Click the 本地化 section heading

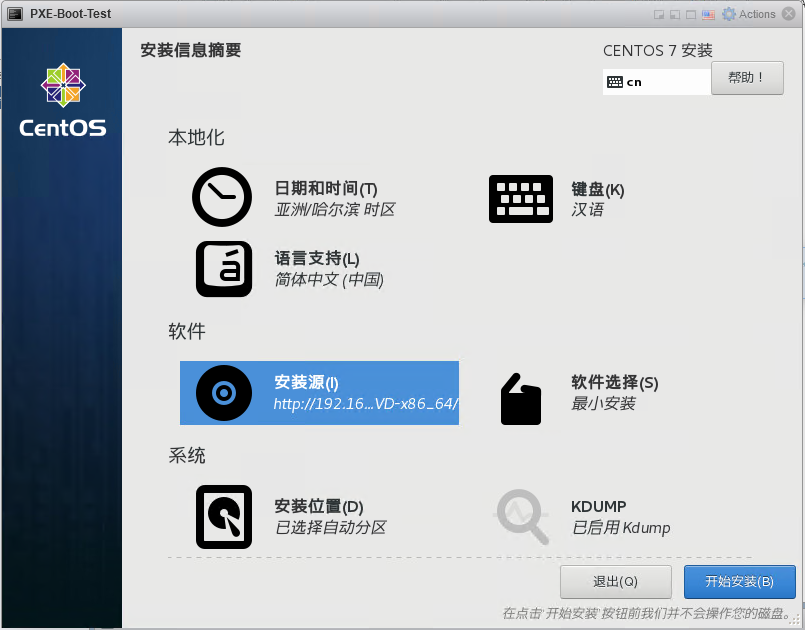click(x=196, y=138)
